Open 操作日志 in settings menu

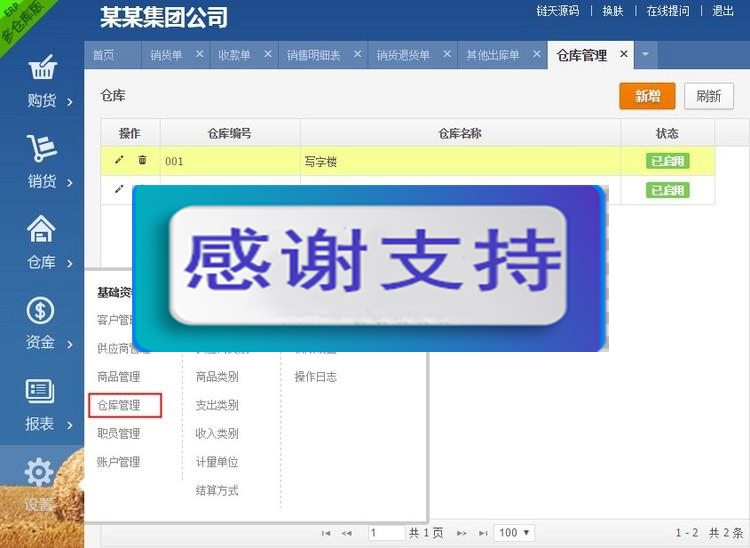[x=315, y=377]
